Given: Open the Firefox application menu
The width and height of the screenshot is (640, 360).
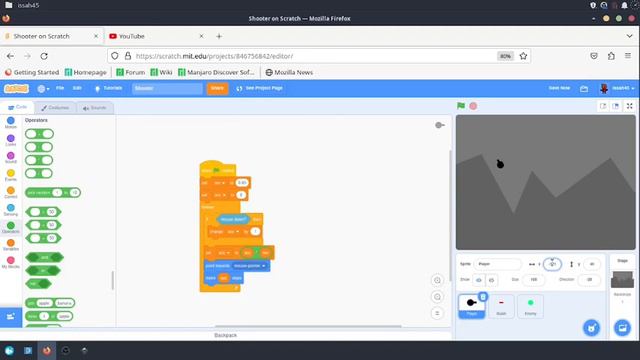Looking at the screenshot, I should point(628,56).
